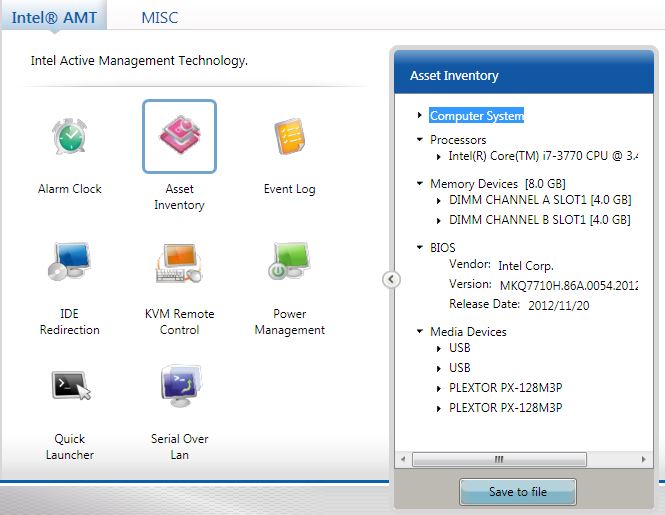Click the Power Management label
The image size is (665, 515).
290,322
